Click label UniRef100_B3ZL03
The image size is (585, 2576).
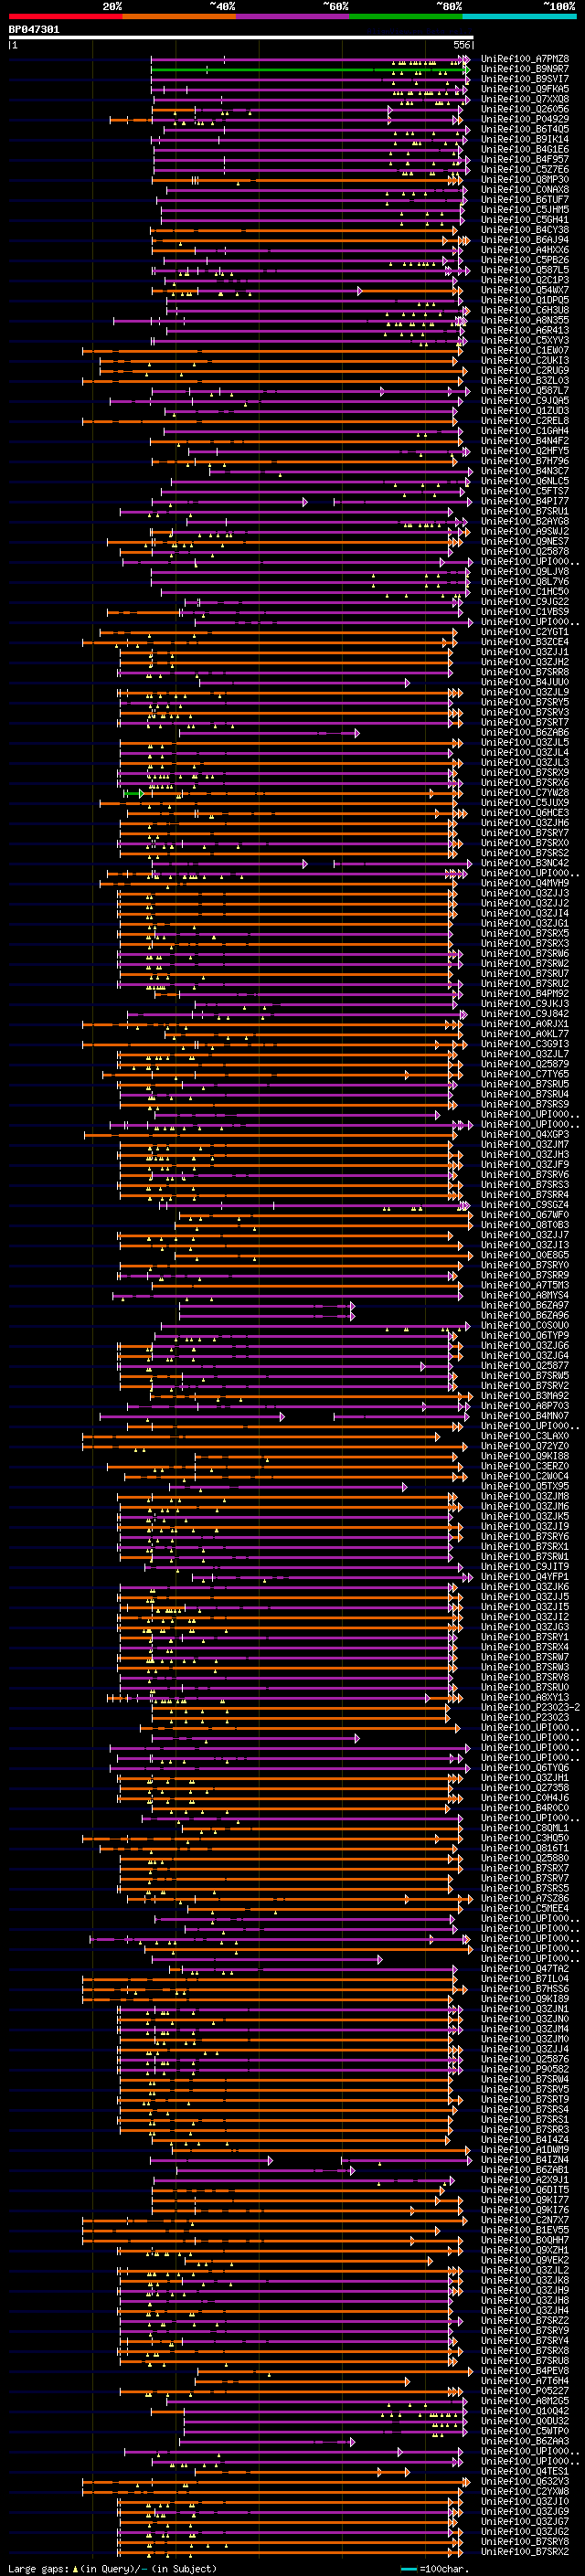click(x=525, y=380)
